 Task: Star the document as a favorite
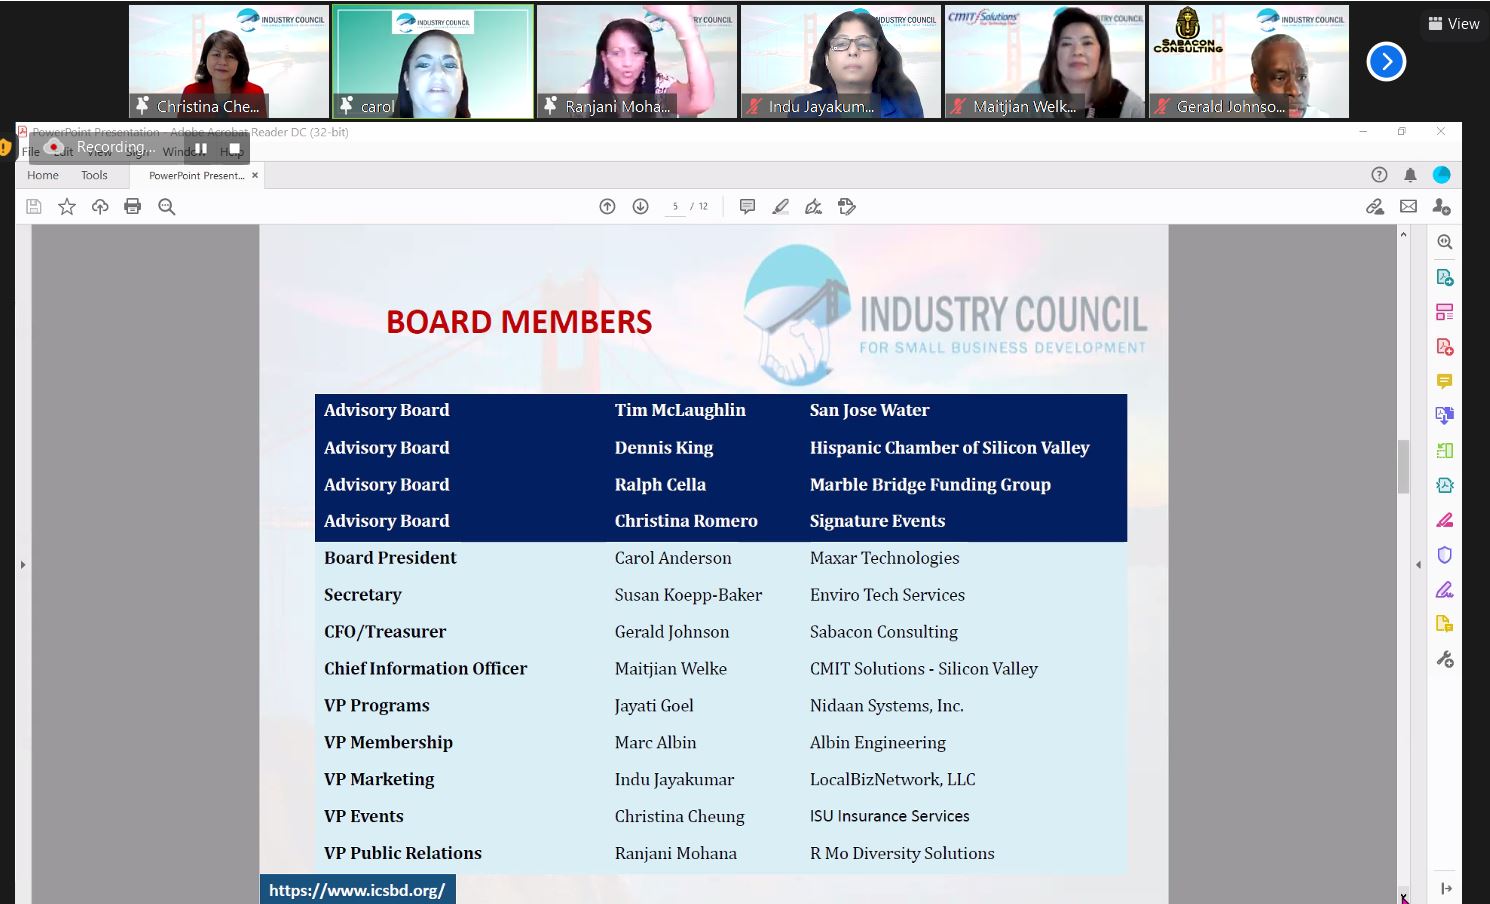click(x=67, y=206)
